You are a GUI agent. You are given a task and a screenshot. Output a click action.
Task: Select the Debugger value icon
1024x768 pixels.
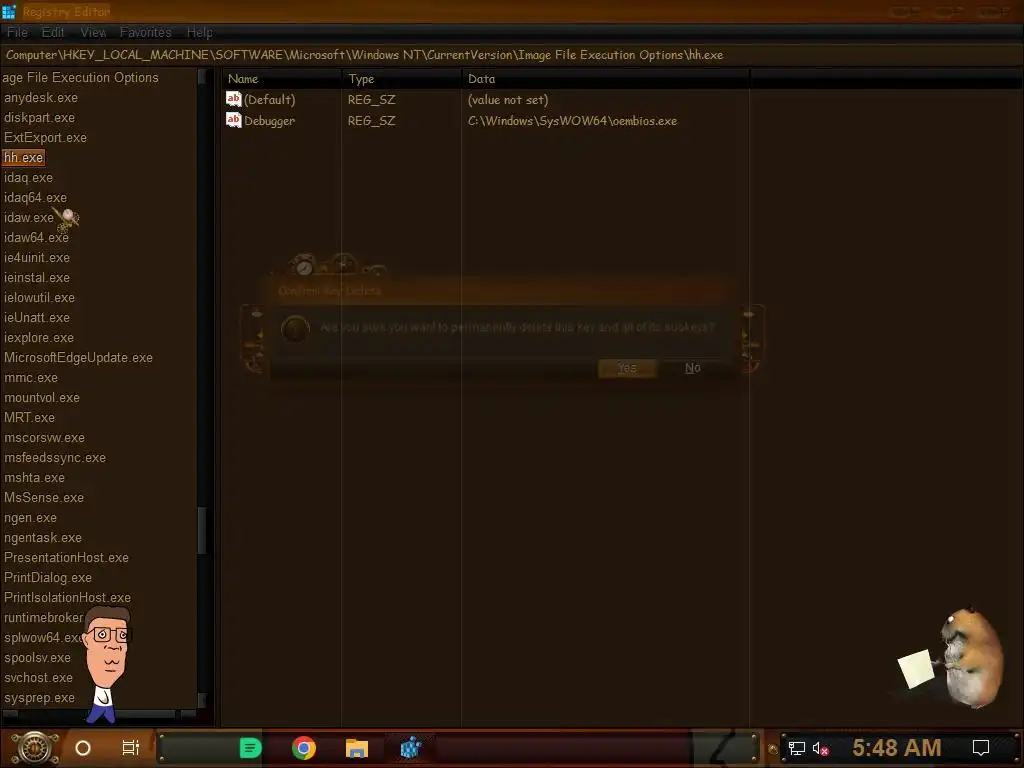pos(233,120)
